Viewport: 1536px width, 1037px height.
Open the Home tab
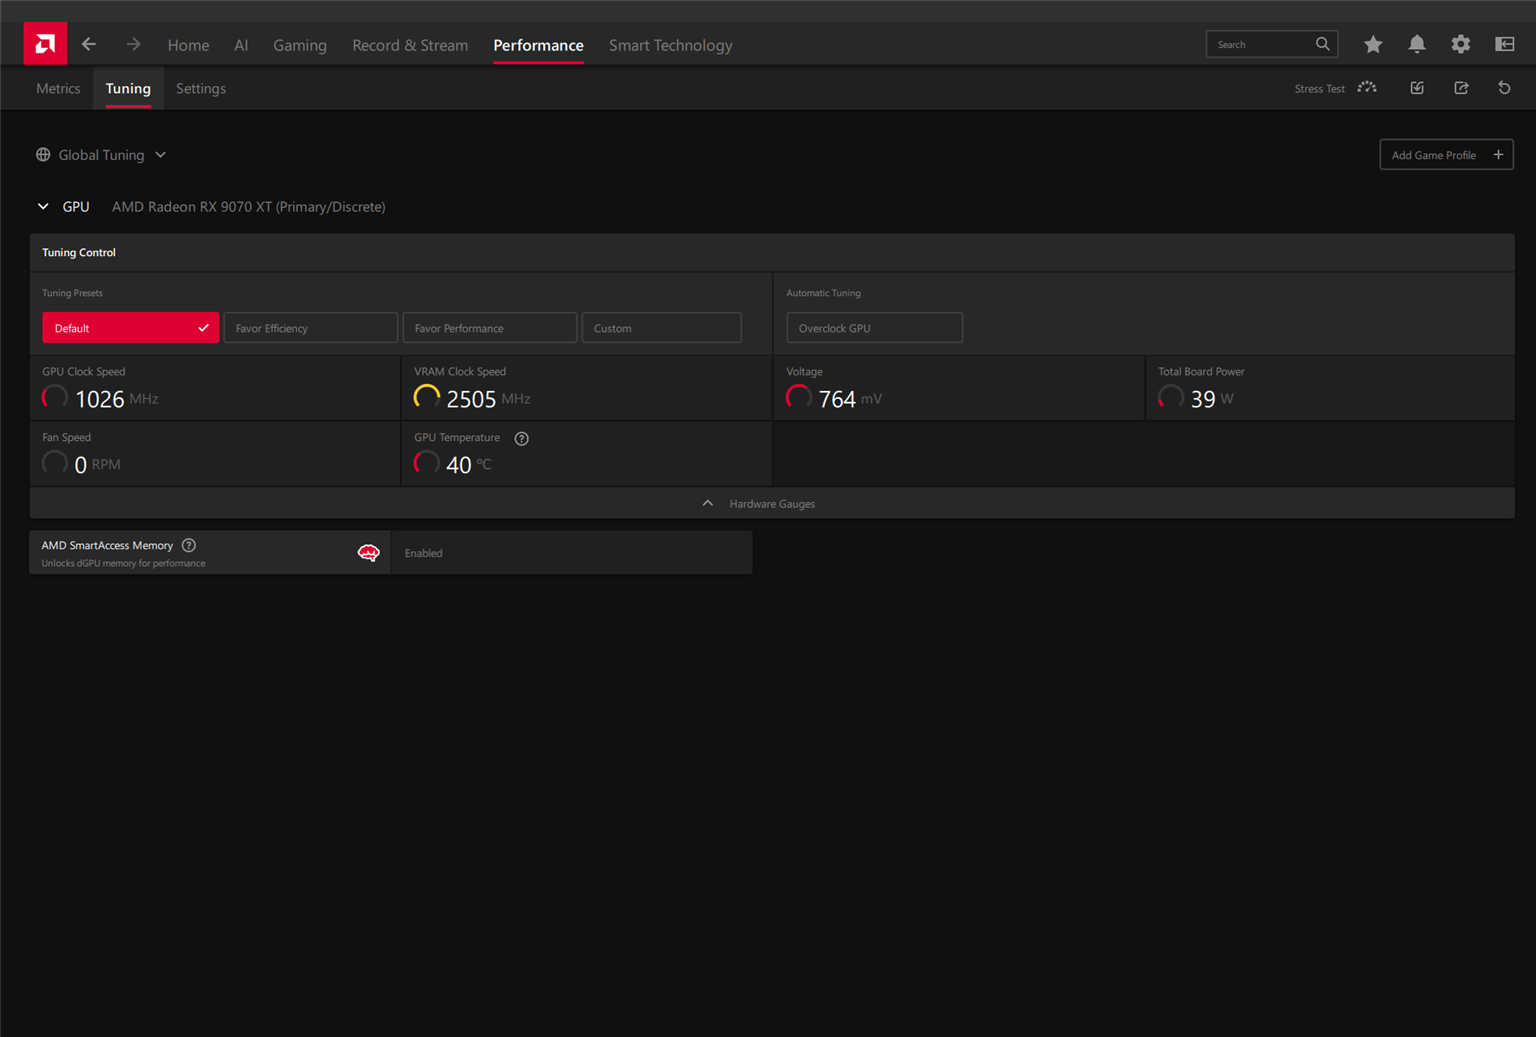coord(188,45)
